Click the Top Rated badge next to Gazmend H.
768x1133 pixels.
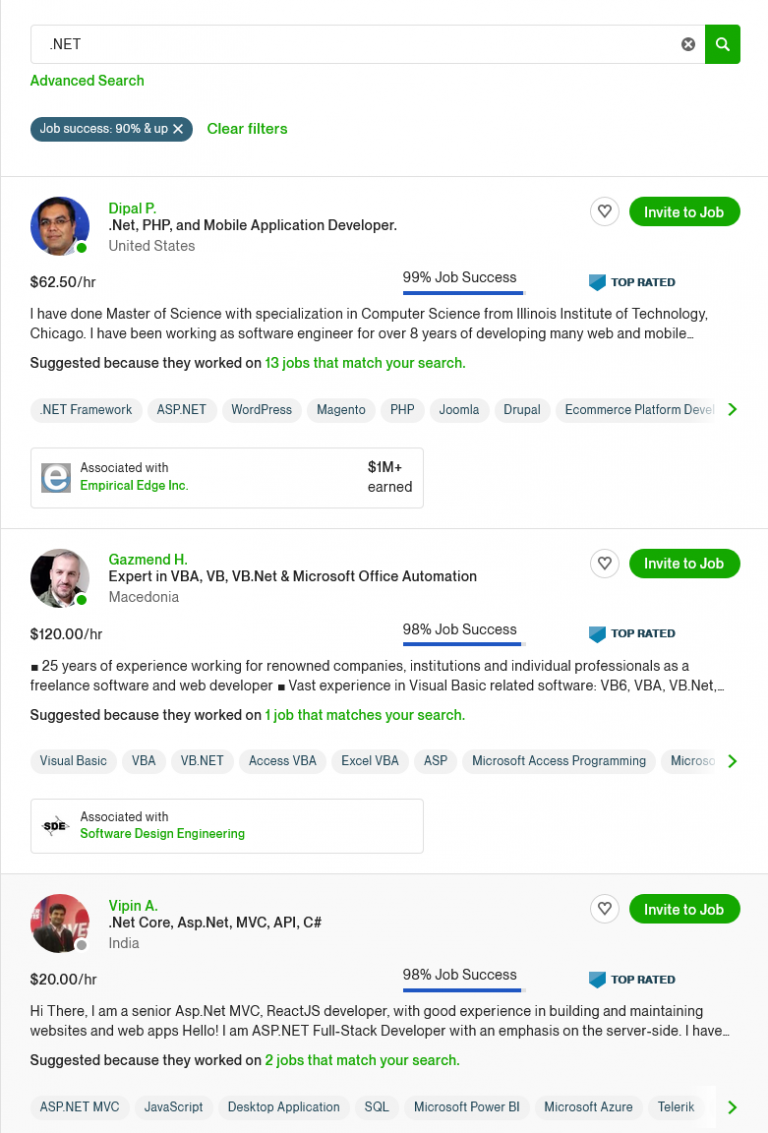click(632, 634)
